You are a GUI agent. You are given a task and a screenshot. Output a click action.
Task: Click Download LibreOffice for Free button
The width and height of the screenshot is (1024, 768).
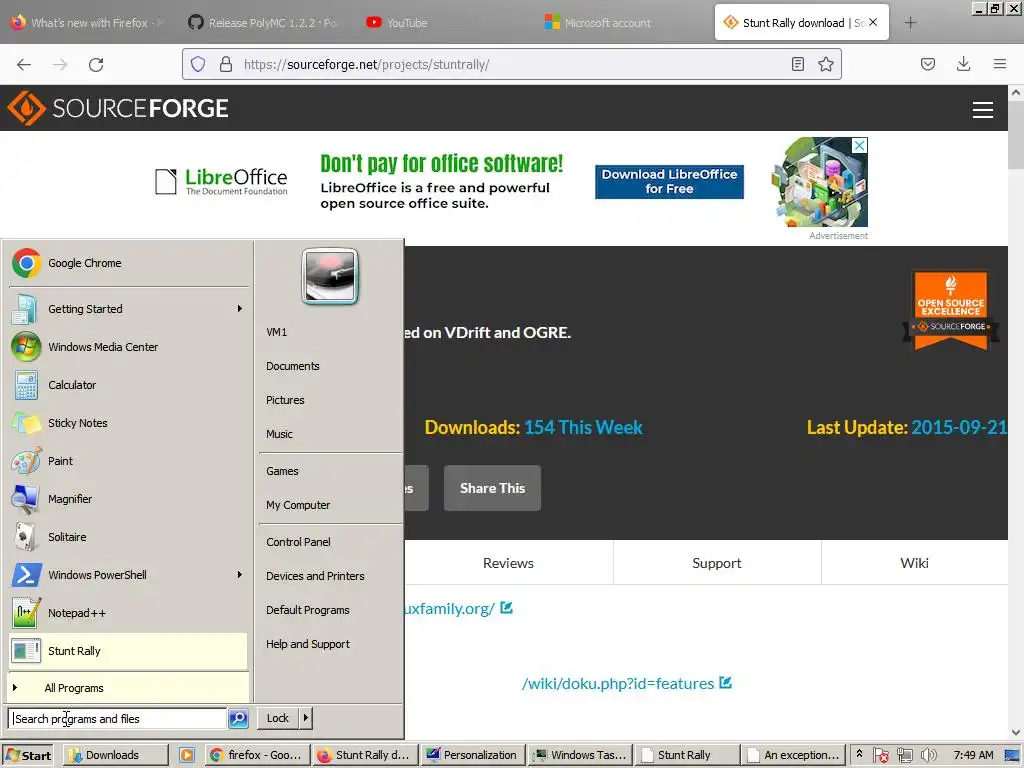[x=669, y=182]
